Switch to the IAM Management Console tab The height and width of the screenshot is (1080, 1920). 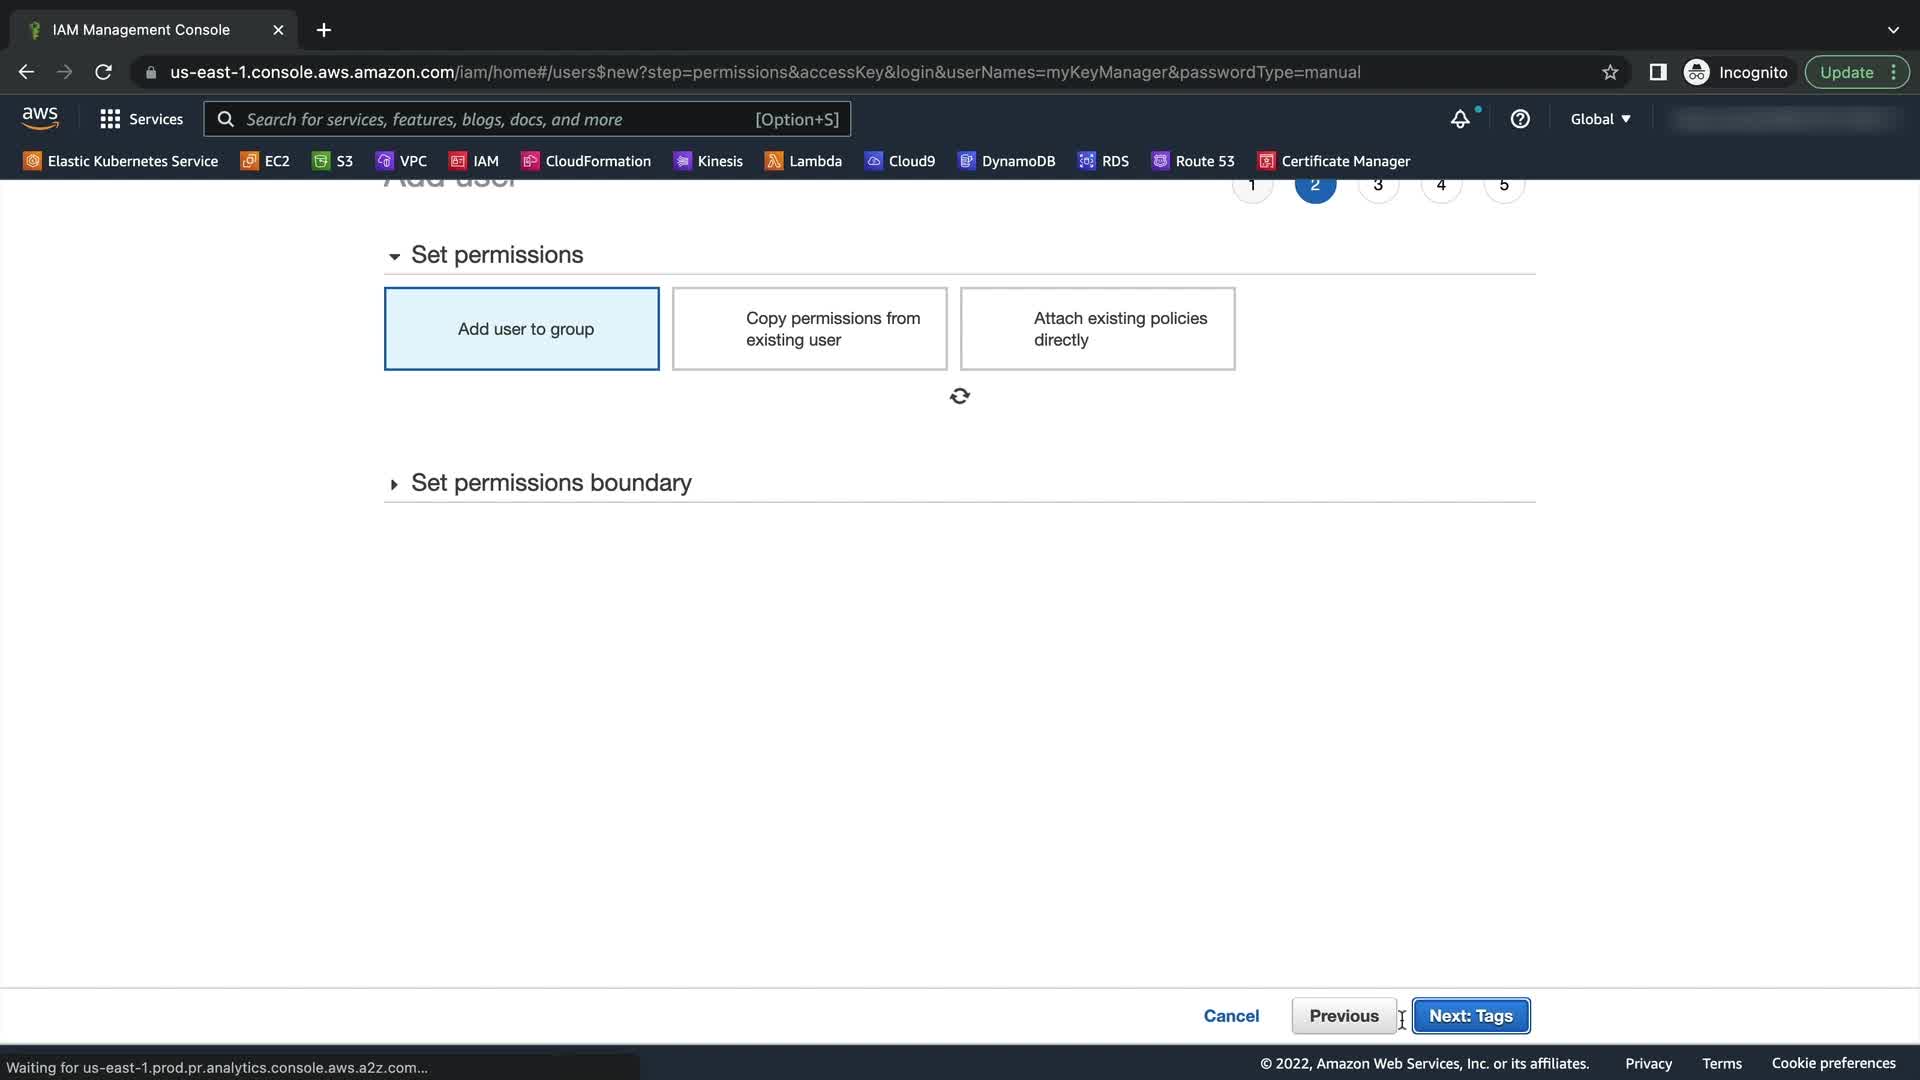(x=141, y=30)
